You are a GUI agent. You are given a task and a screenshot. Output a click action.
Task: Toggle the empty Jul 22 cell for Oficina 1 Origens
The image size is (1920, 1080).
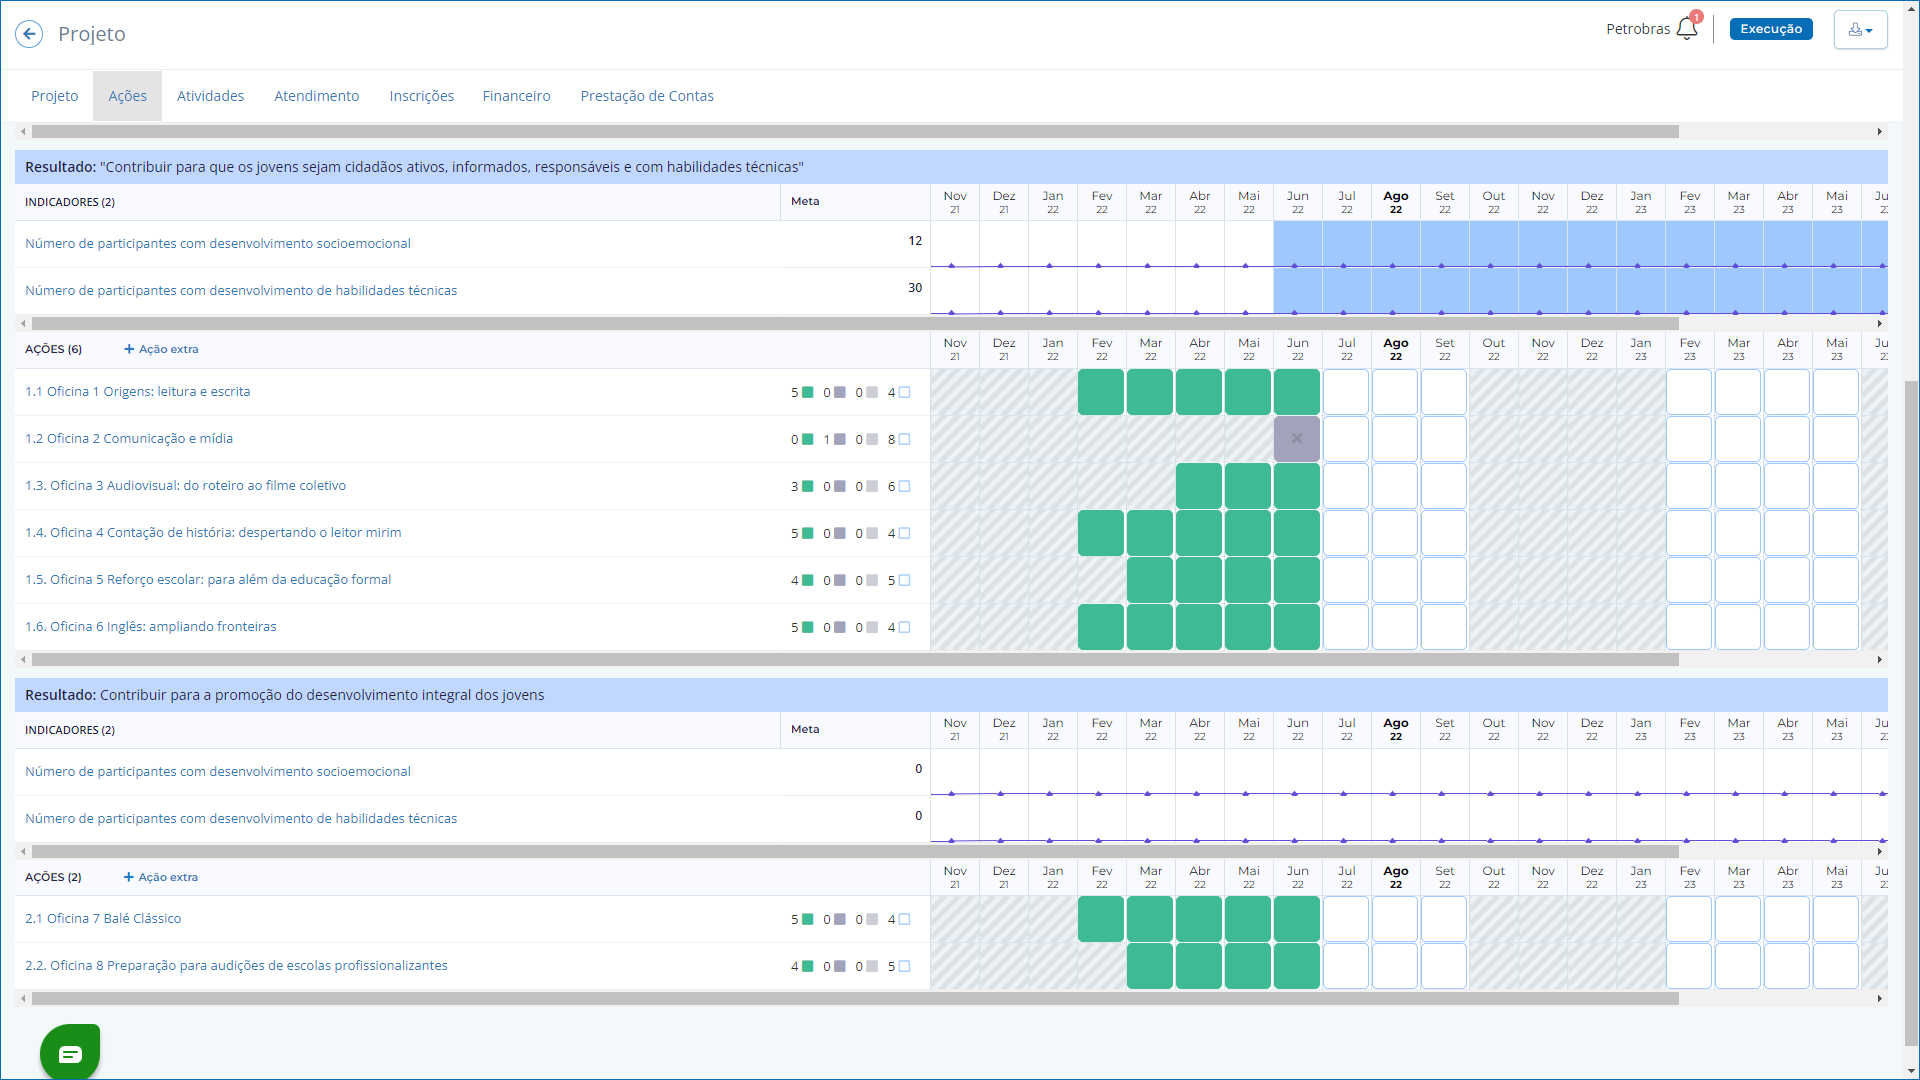(1346, 392)
